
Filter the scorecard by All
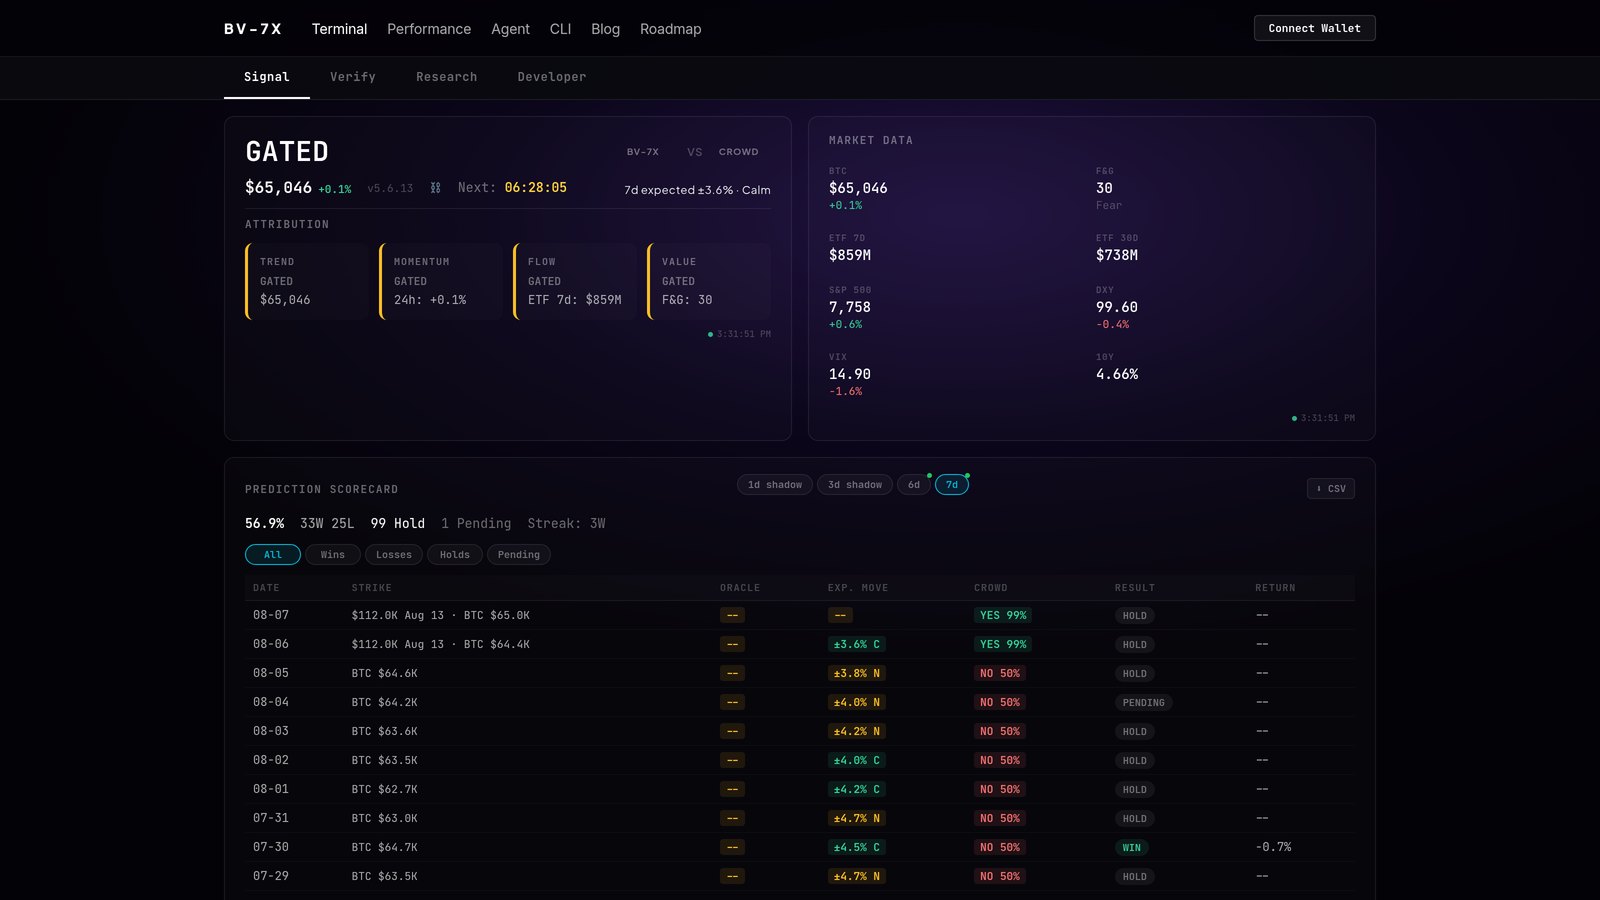pos(273,555)
